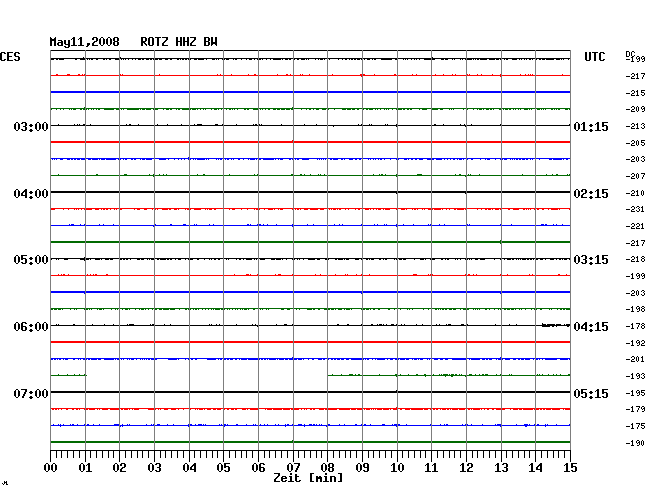This screenshot has height=494, width=650.
Task: Click the 01:15 UTC time label
Action: pyautogui.click(x=591, y=126)
